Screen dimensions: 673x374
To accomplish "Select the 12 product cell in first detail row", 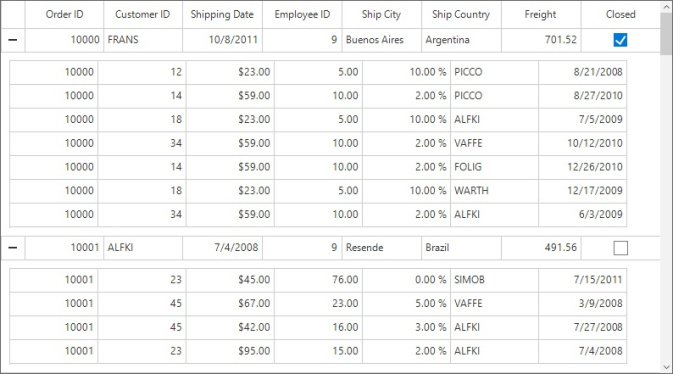I will point(142,72).
